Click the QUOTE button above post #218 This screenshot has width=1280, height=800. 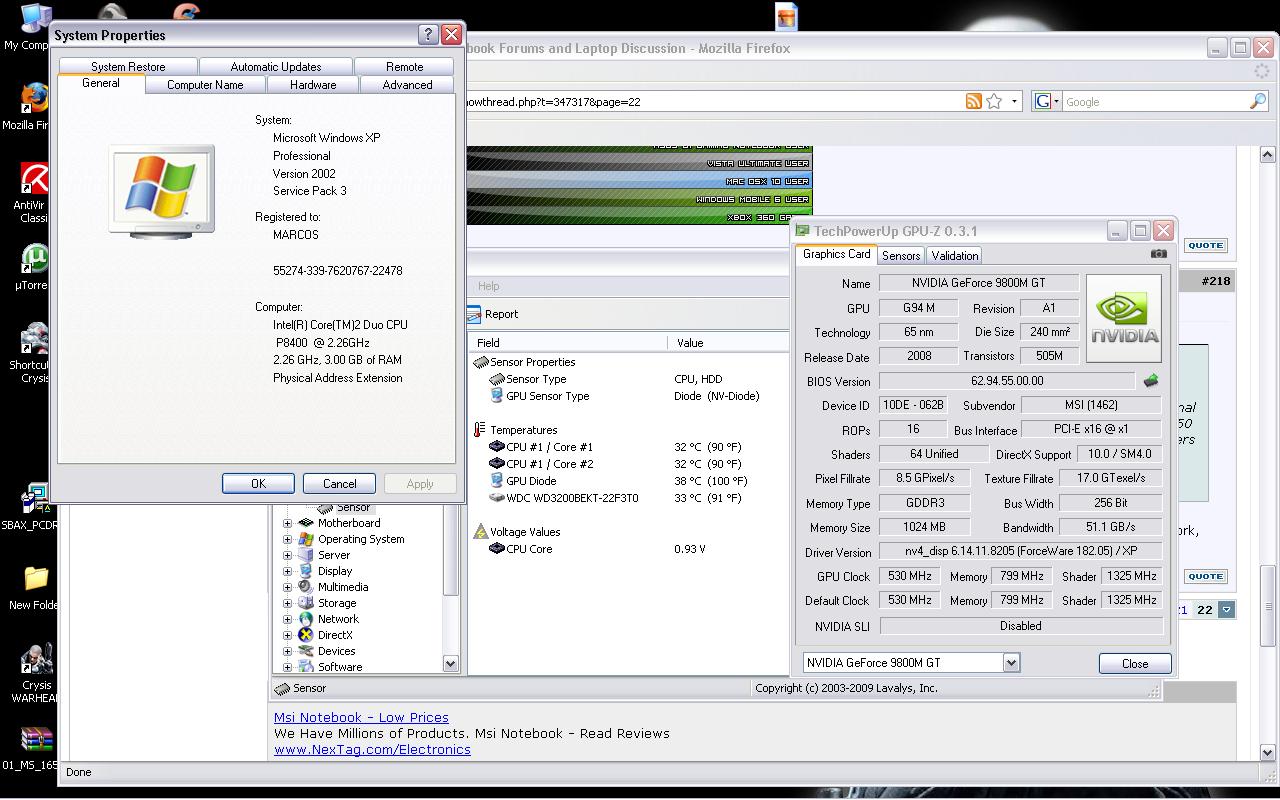[1205, 245]
